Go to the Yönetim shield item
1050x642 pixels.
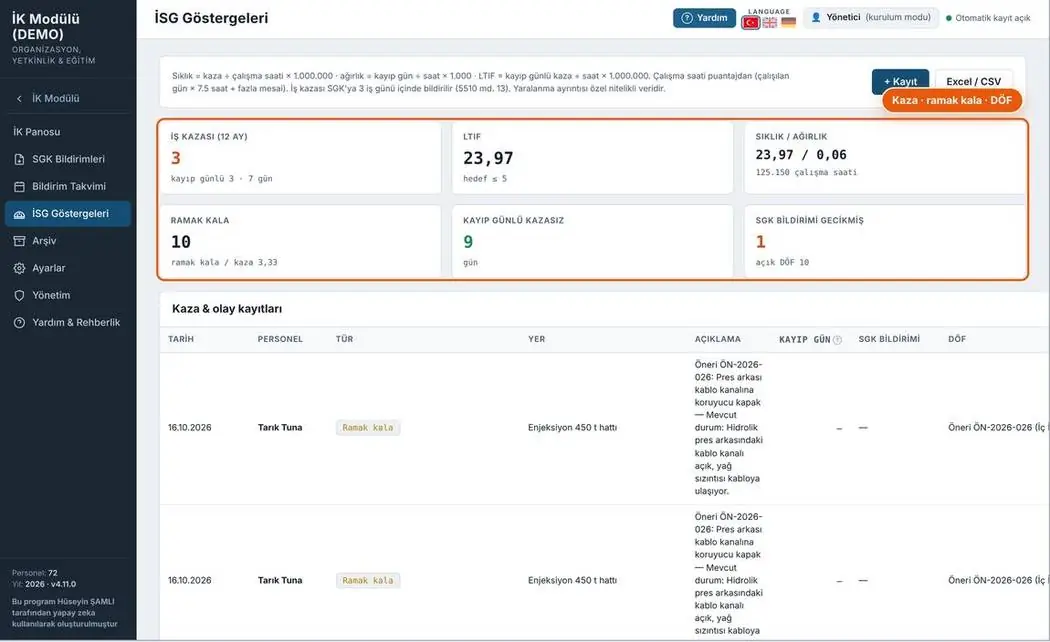tap(68, 295)
